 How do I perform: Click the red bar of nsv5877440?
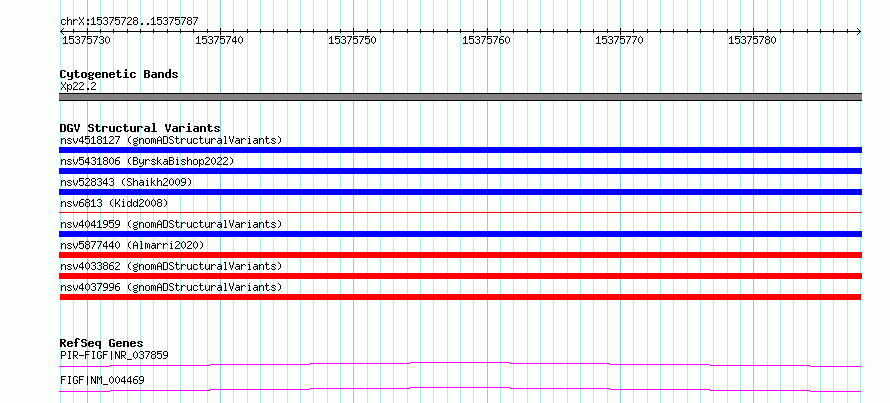[x=460, y=255]
